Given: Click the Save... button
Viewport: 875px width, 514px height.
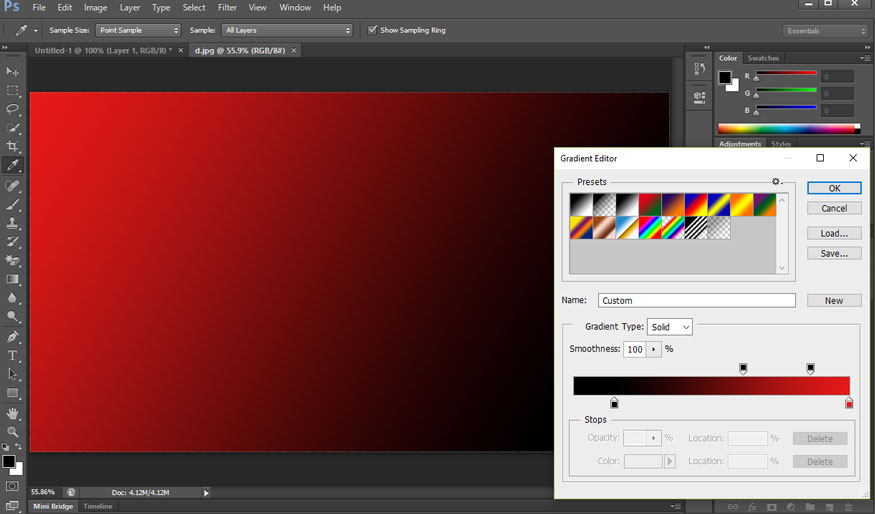Looking at the screenshot, I should tap(834, 253).
